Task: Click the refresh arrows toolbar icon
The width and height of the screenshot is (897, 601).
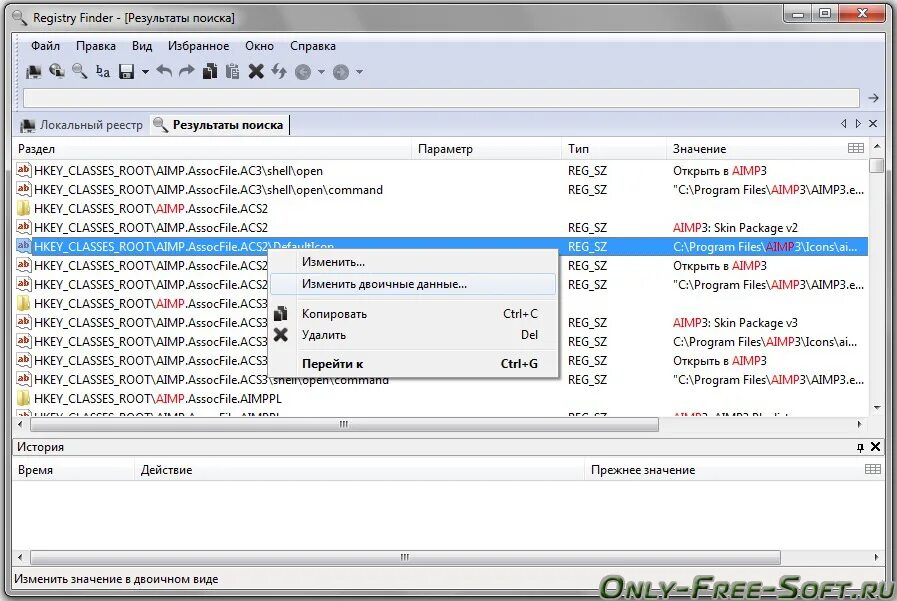Action: (279, 71)
